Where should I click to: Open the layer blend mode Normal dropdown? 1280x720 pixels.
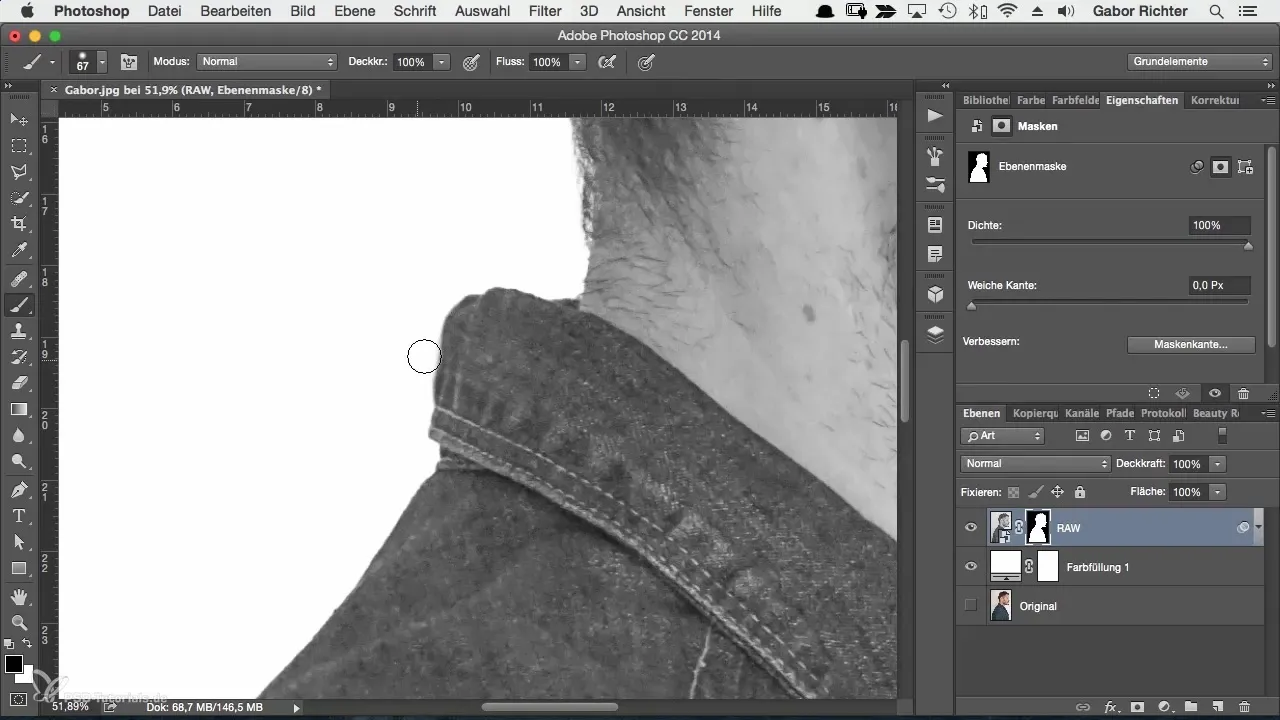(x=1035, y=464)
